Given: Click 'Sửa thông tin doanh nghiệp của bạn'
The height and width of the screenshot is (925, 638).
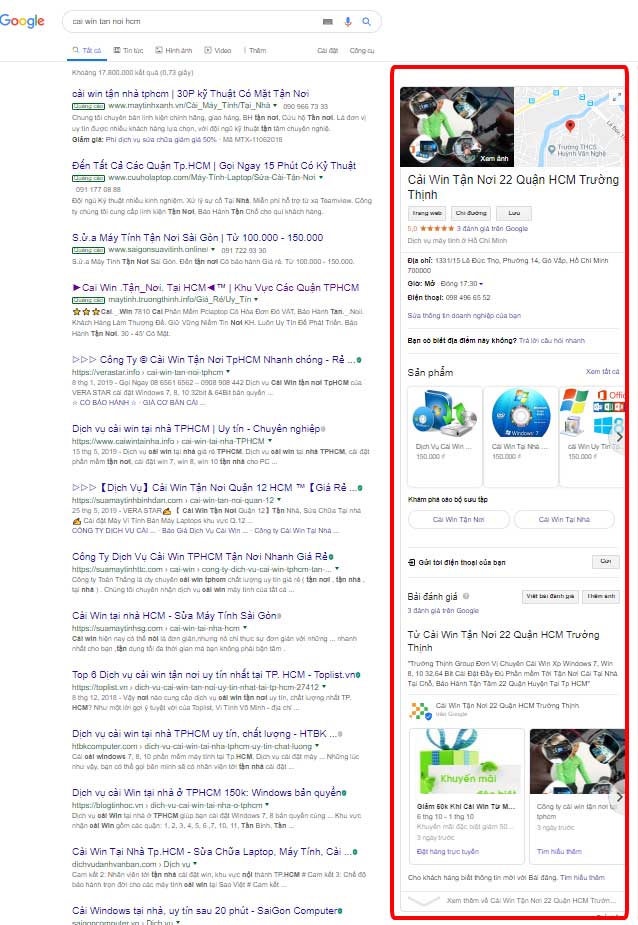Looking at the screenshot, I should pyautogui.click(x=464, y=316).
